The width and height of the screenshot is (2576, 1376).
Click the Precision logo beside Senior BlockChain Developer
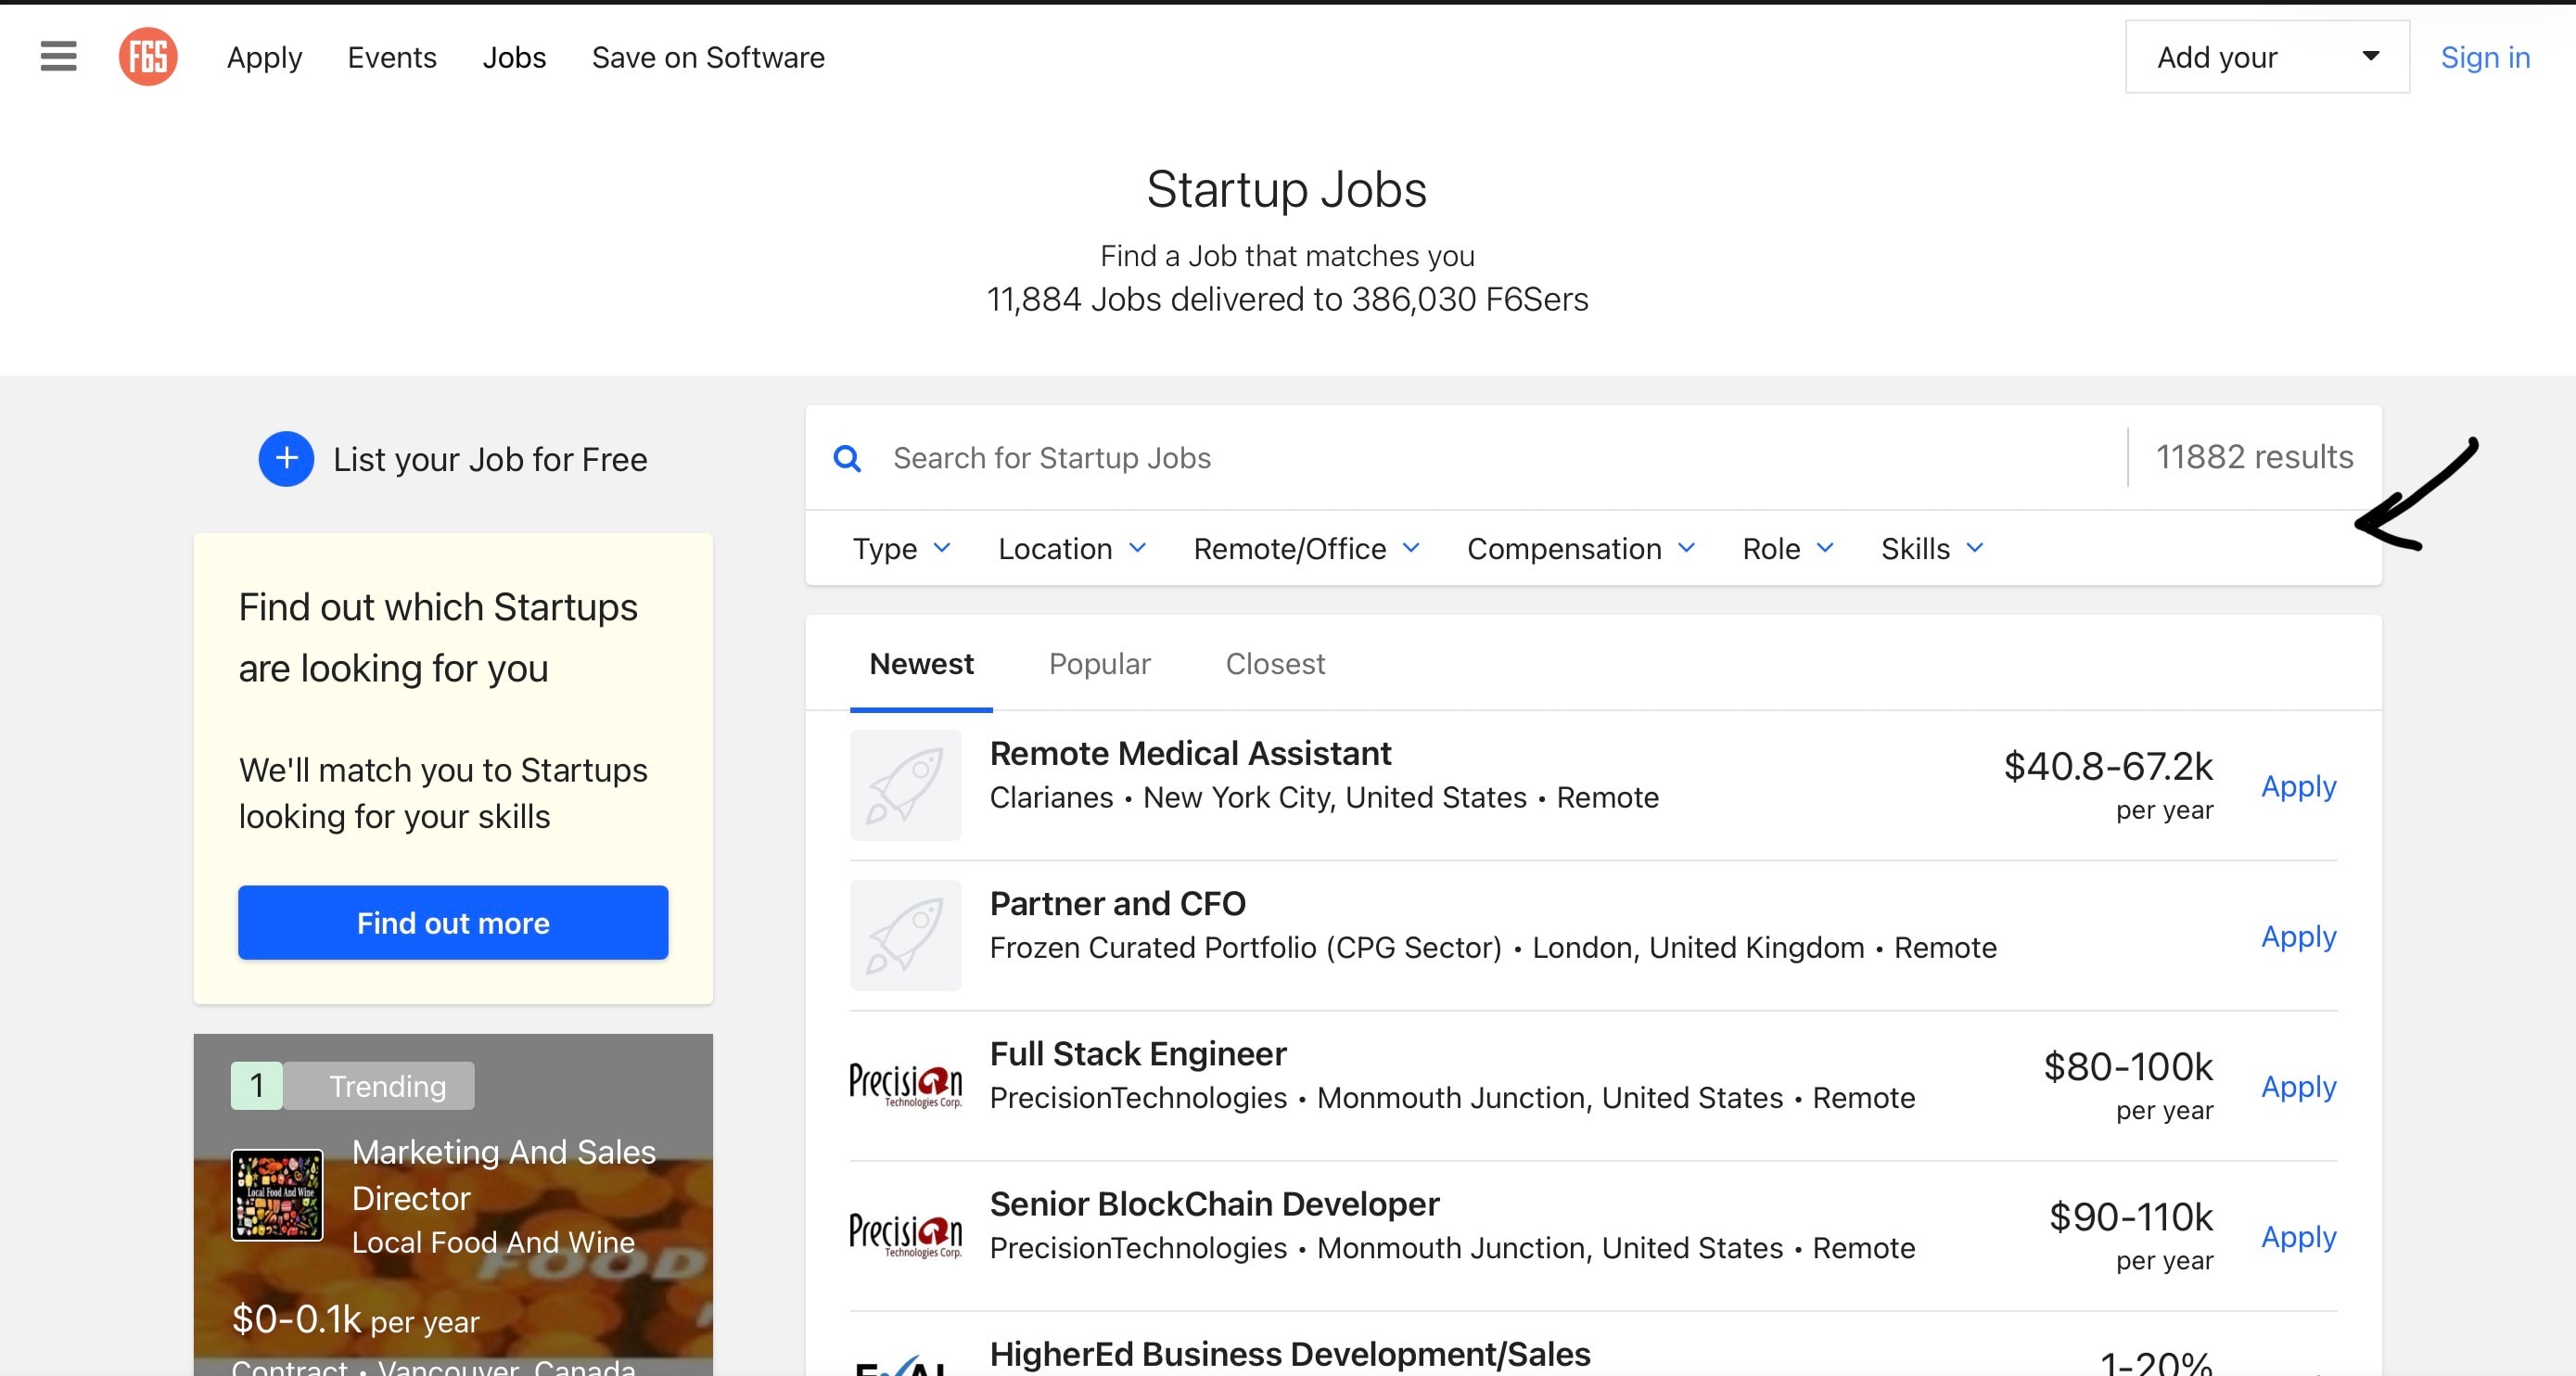pos(905,1235)
